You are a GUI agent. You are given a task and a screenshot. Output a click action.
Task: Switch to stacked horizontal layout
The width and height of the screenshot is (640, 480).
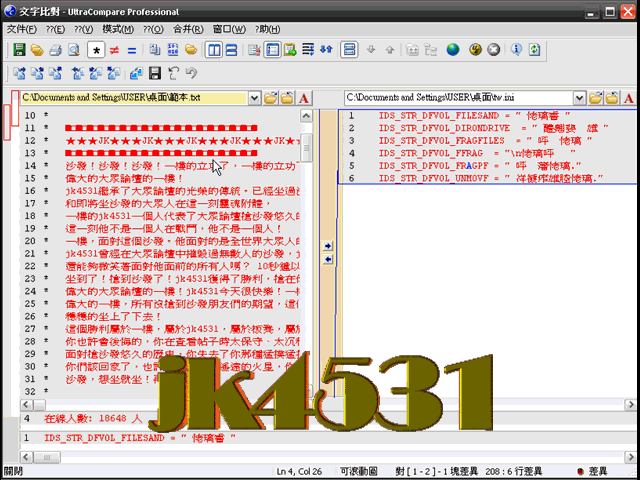pyautogui.click(x=230, y=49)
